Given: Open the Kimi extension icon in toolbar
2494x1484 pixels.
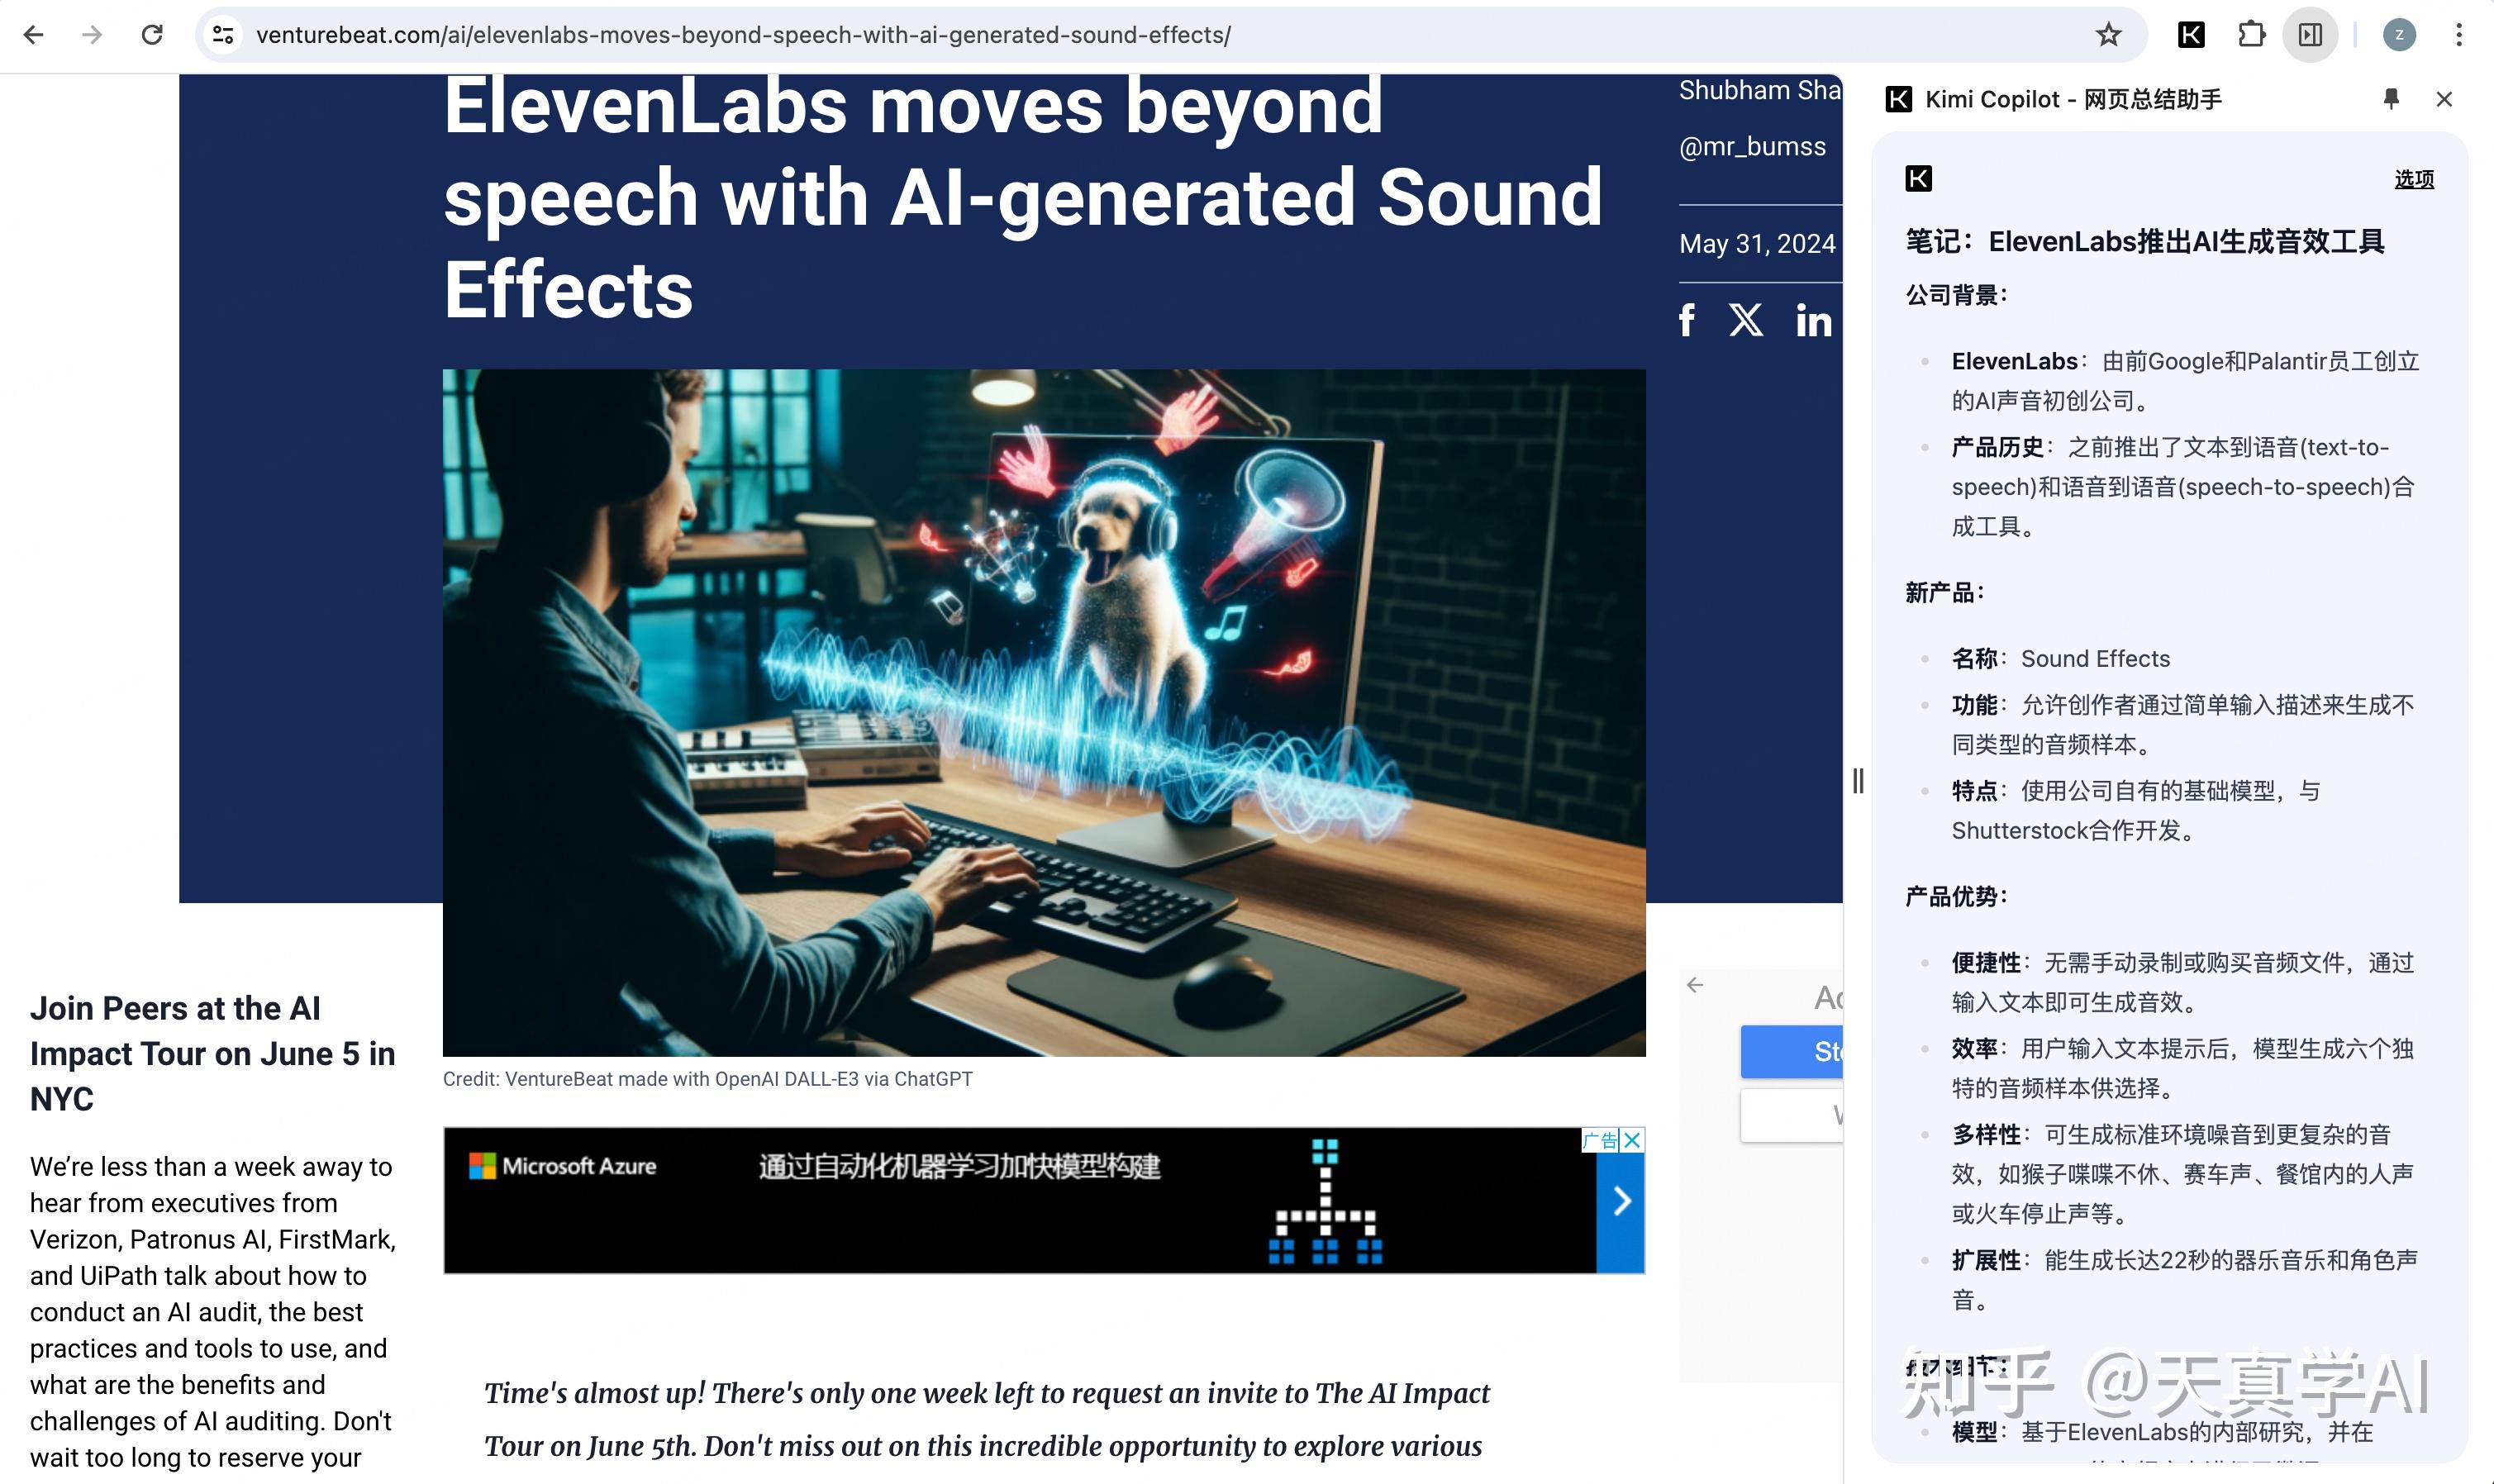Looking at the screenshot, I should [x=2190, y=35].
